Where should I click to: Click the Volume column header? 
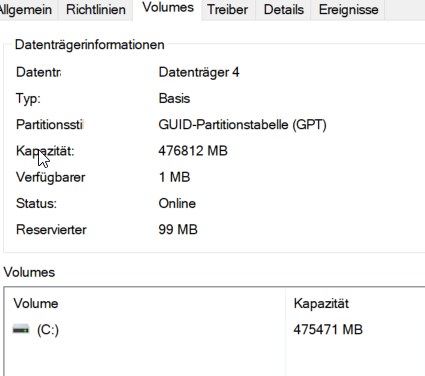pos(36,303)
